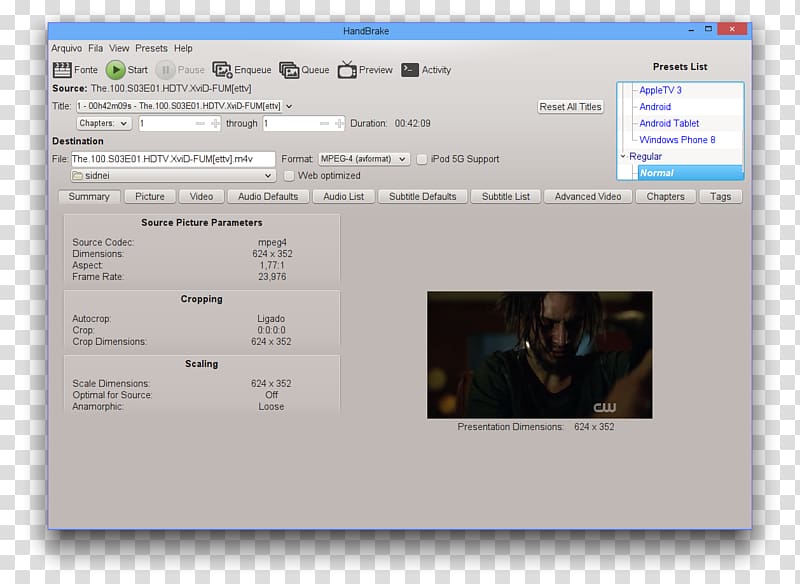
Task: Open the Chapters range type dropdown
Action: (x=104, y=123)
